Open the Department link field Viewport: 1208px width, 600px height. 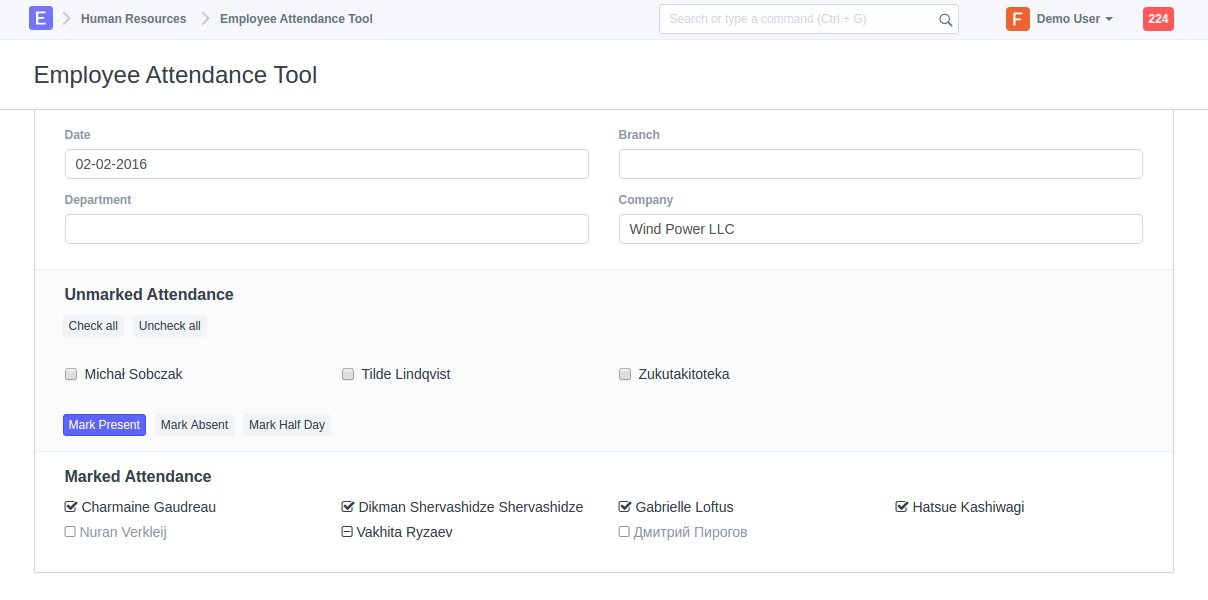326,229
